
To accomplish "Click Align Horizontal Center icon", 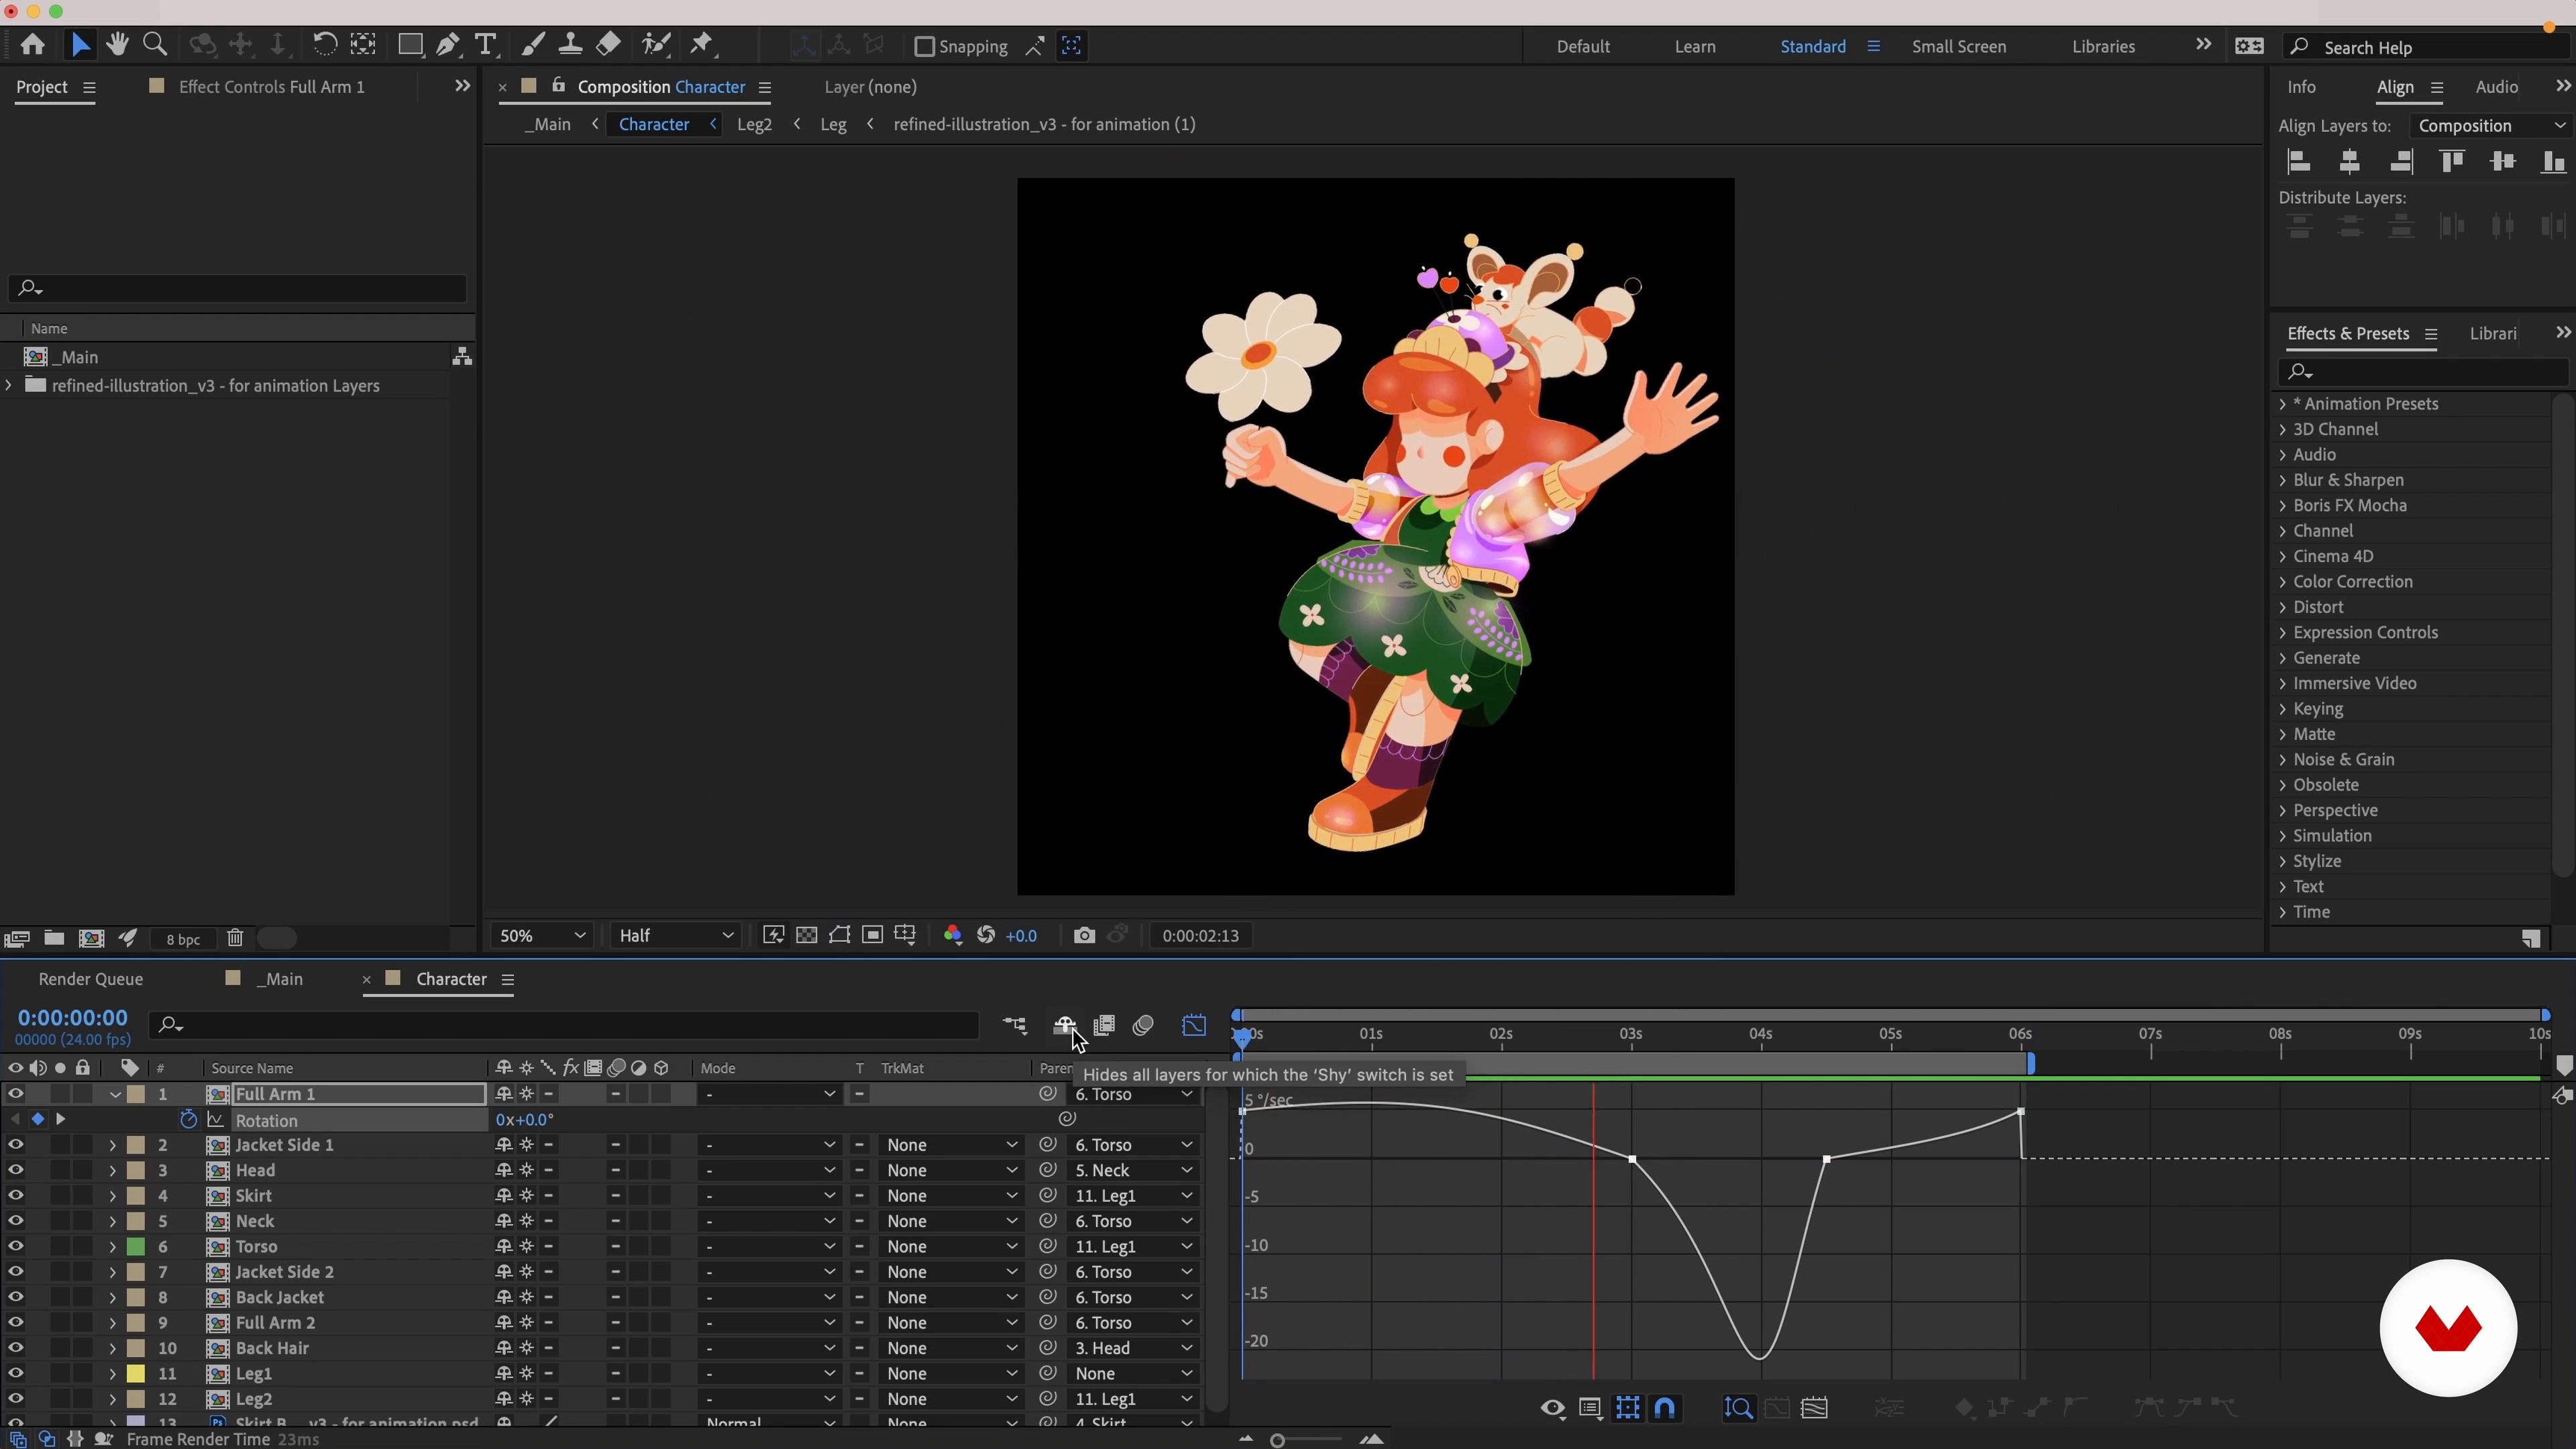I will coord(2350,162).
